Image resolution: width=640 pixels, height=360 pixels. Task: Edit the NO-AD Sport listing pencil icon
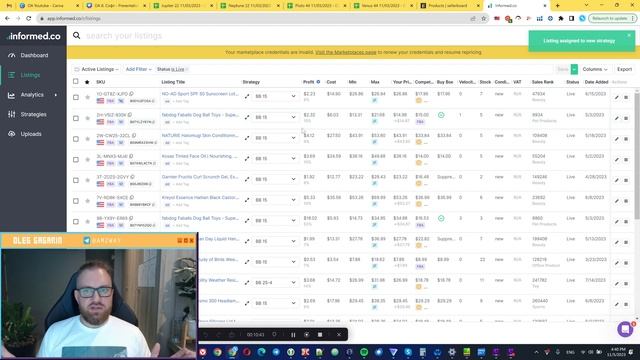(616, 98)
